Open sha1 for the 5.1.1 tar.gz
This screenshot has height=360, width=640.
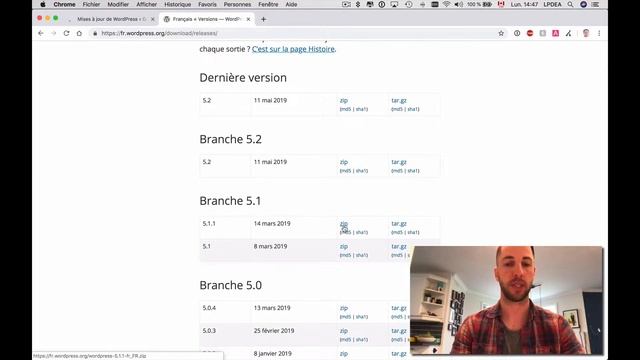[x=413, y=233]
